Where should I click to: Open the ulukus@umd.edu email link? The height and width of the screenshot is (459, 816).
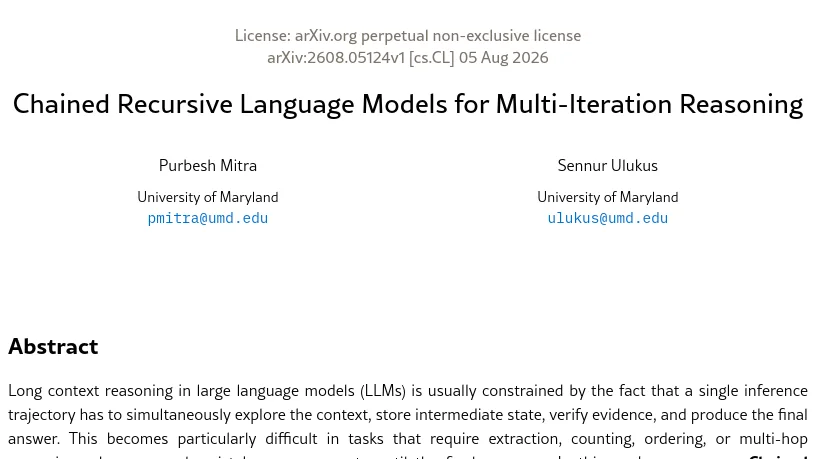coord(607,218)
